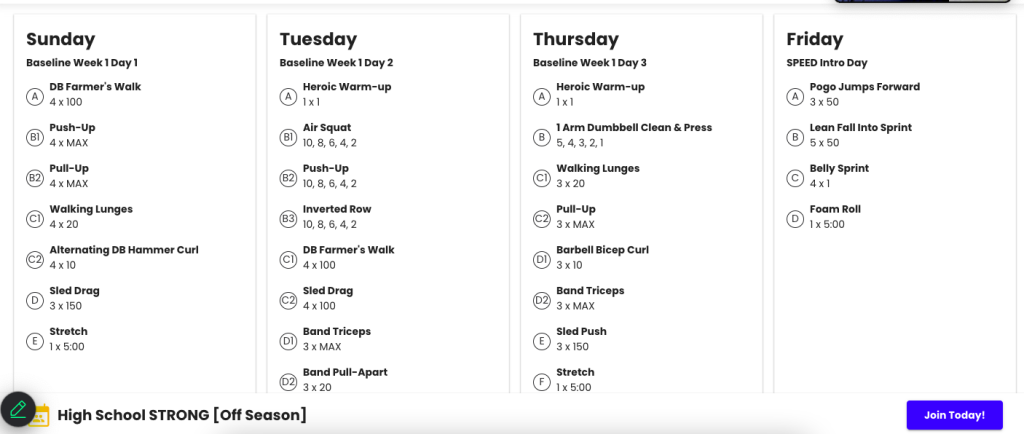Click circled E icon beside Sled Push
This screenshot has height=434, width=1024.
click(541, 341)
